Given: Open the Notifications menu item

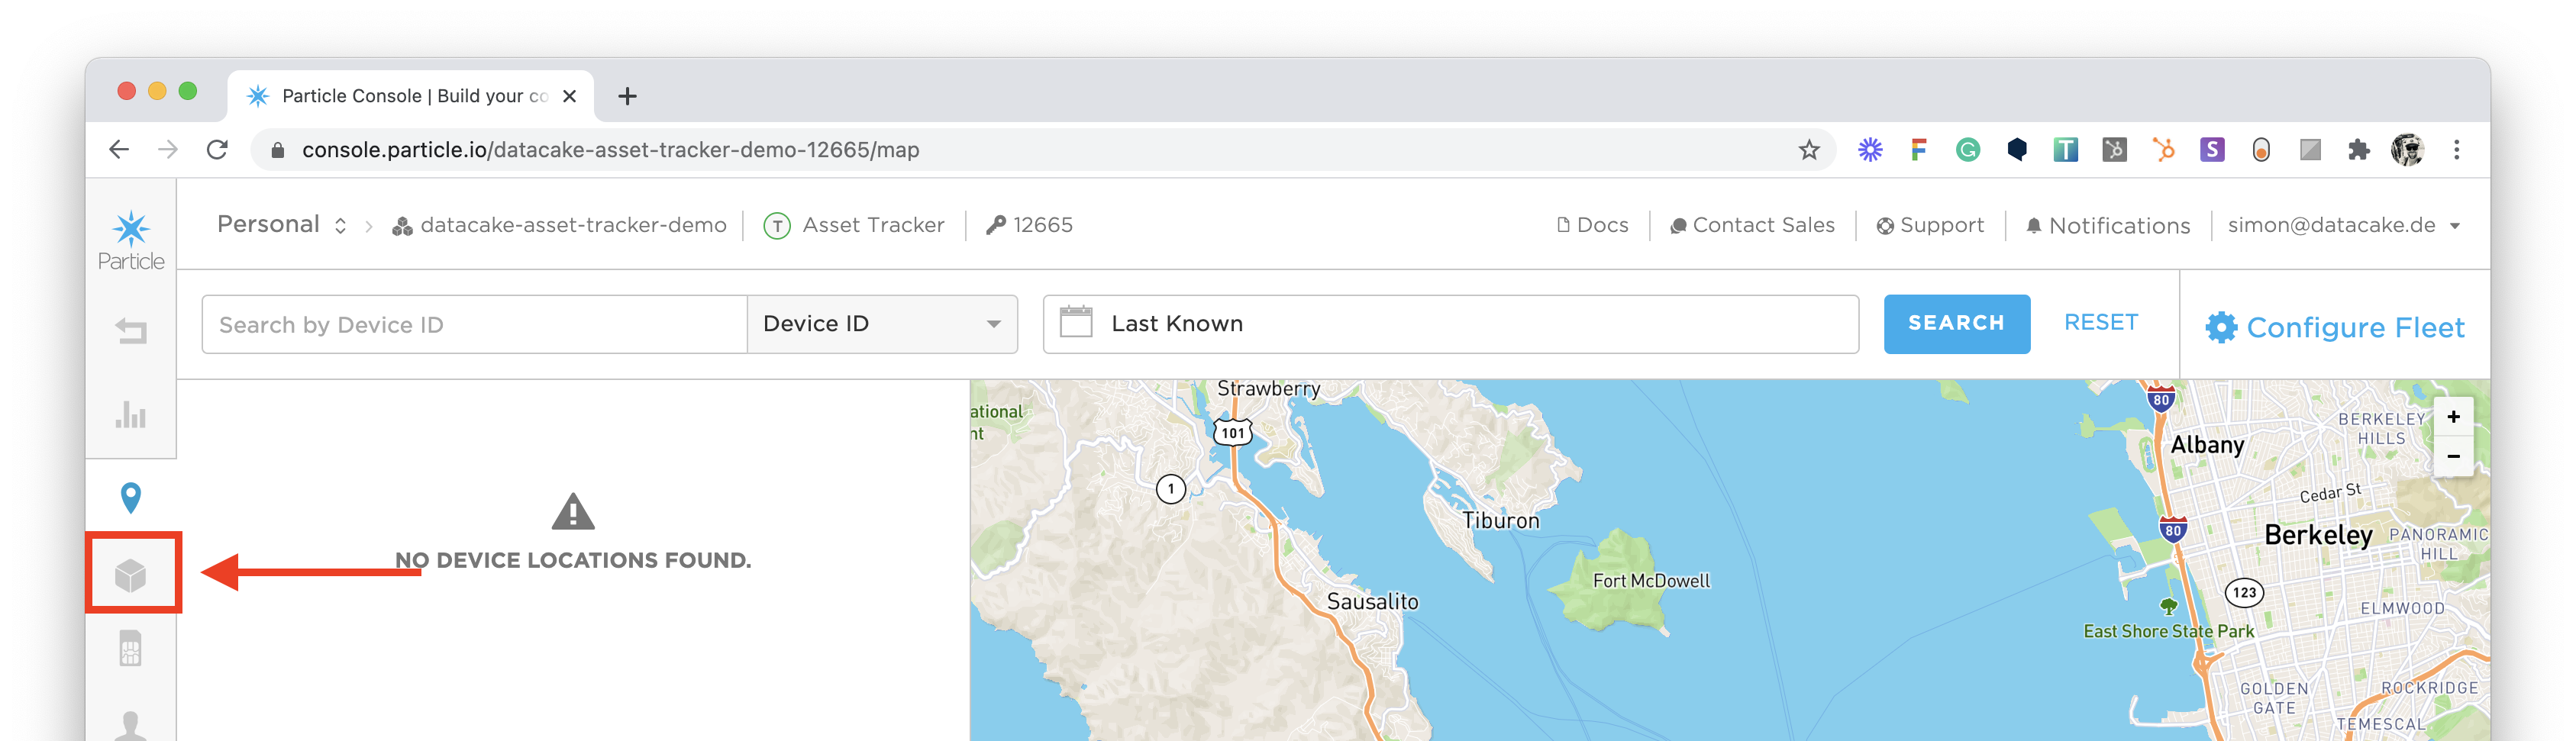Looking at the screenshot, I should pyautogui.click(x=2108, y=226).
